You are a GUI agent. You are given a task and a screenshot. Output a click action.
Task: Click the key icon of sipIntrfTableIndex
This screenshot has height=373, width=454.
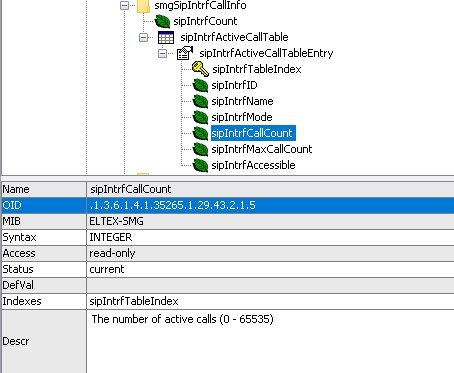(x=200, y=69)
